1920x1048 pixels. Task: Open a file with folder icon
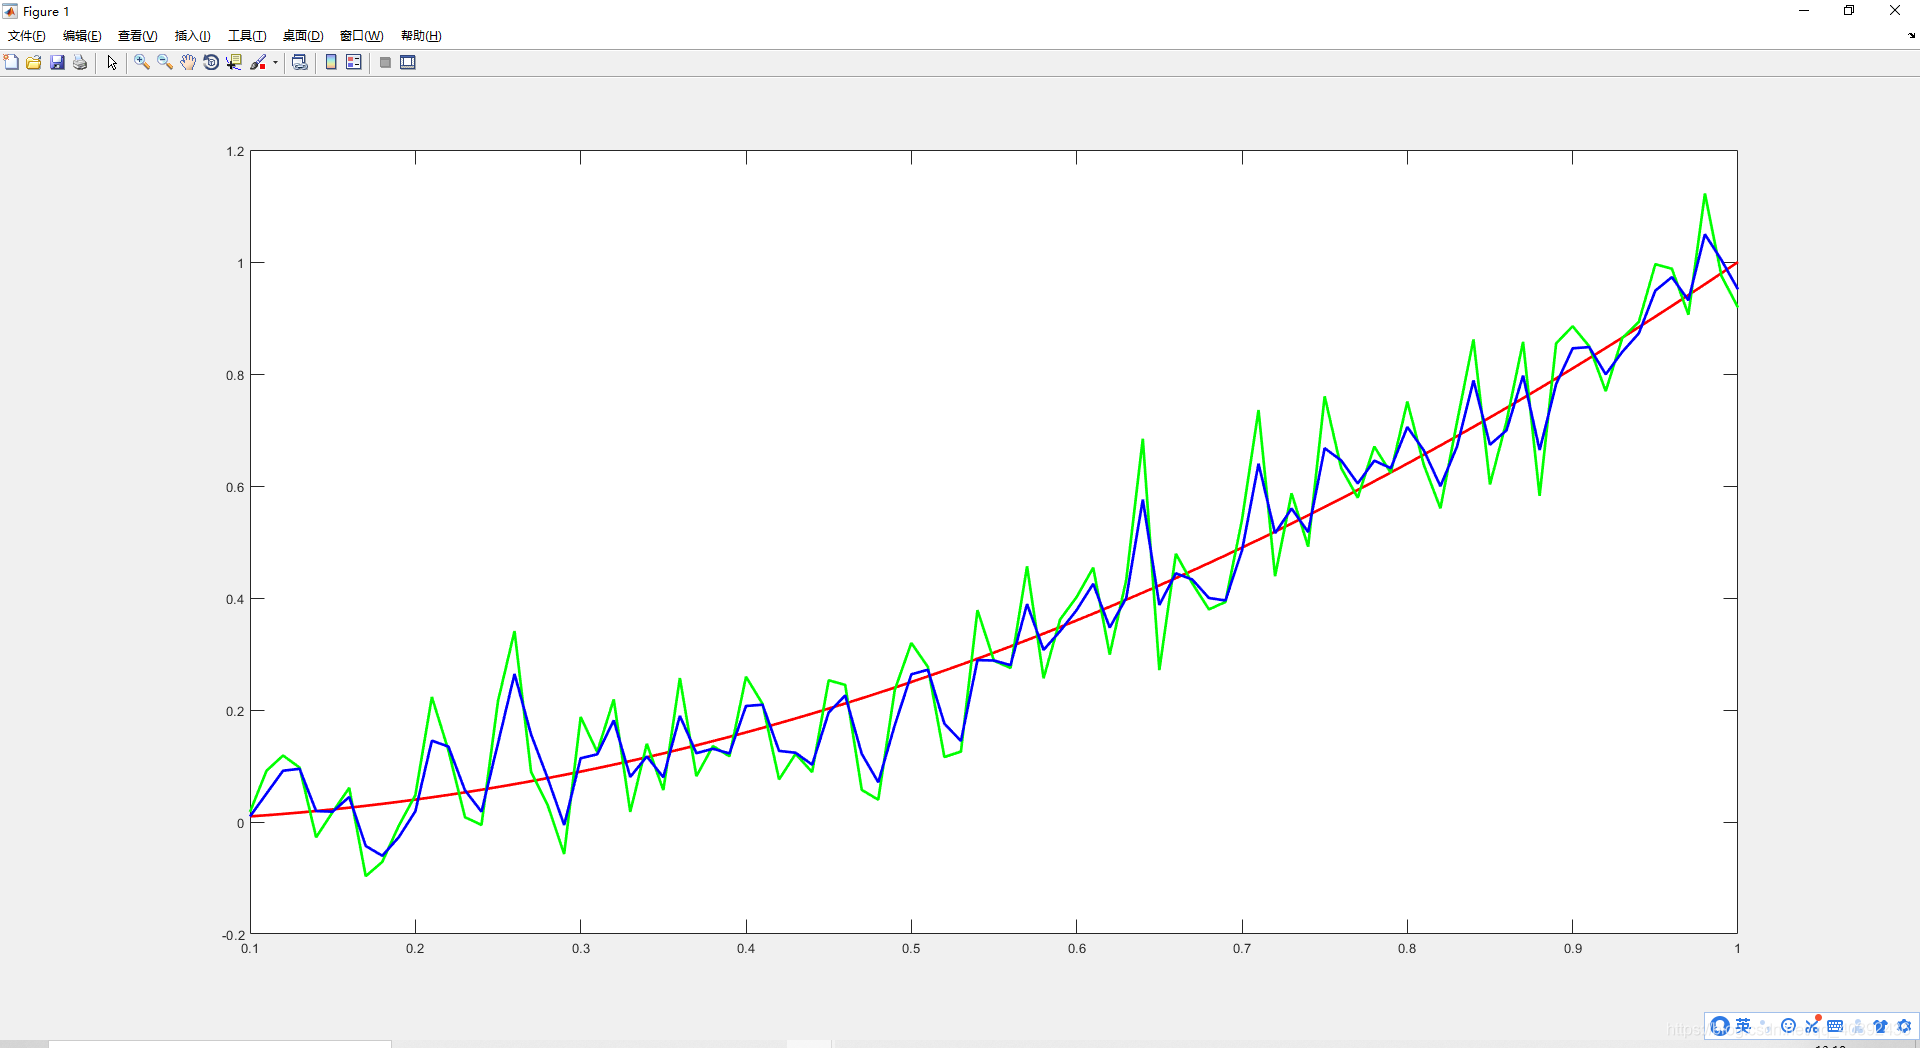(x=34, y=62)
